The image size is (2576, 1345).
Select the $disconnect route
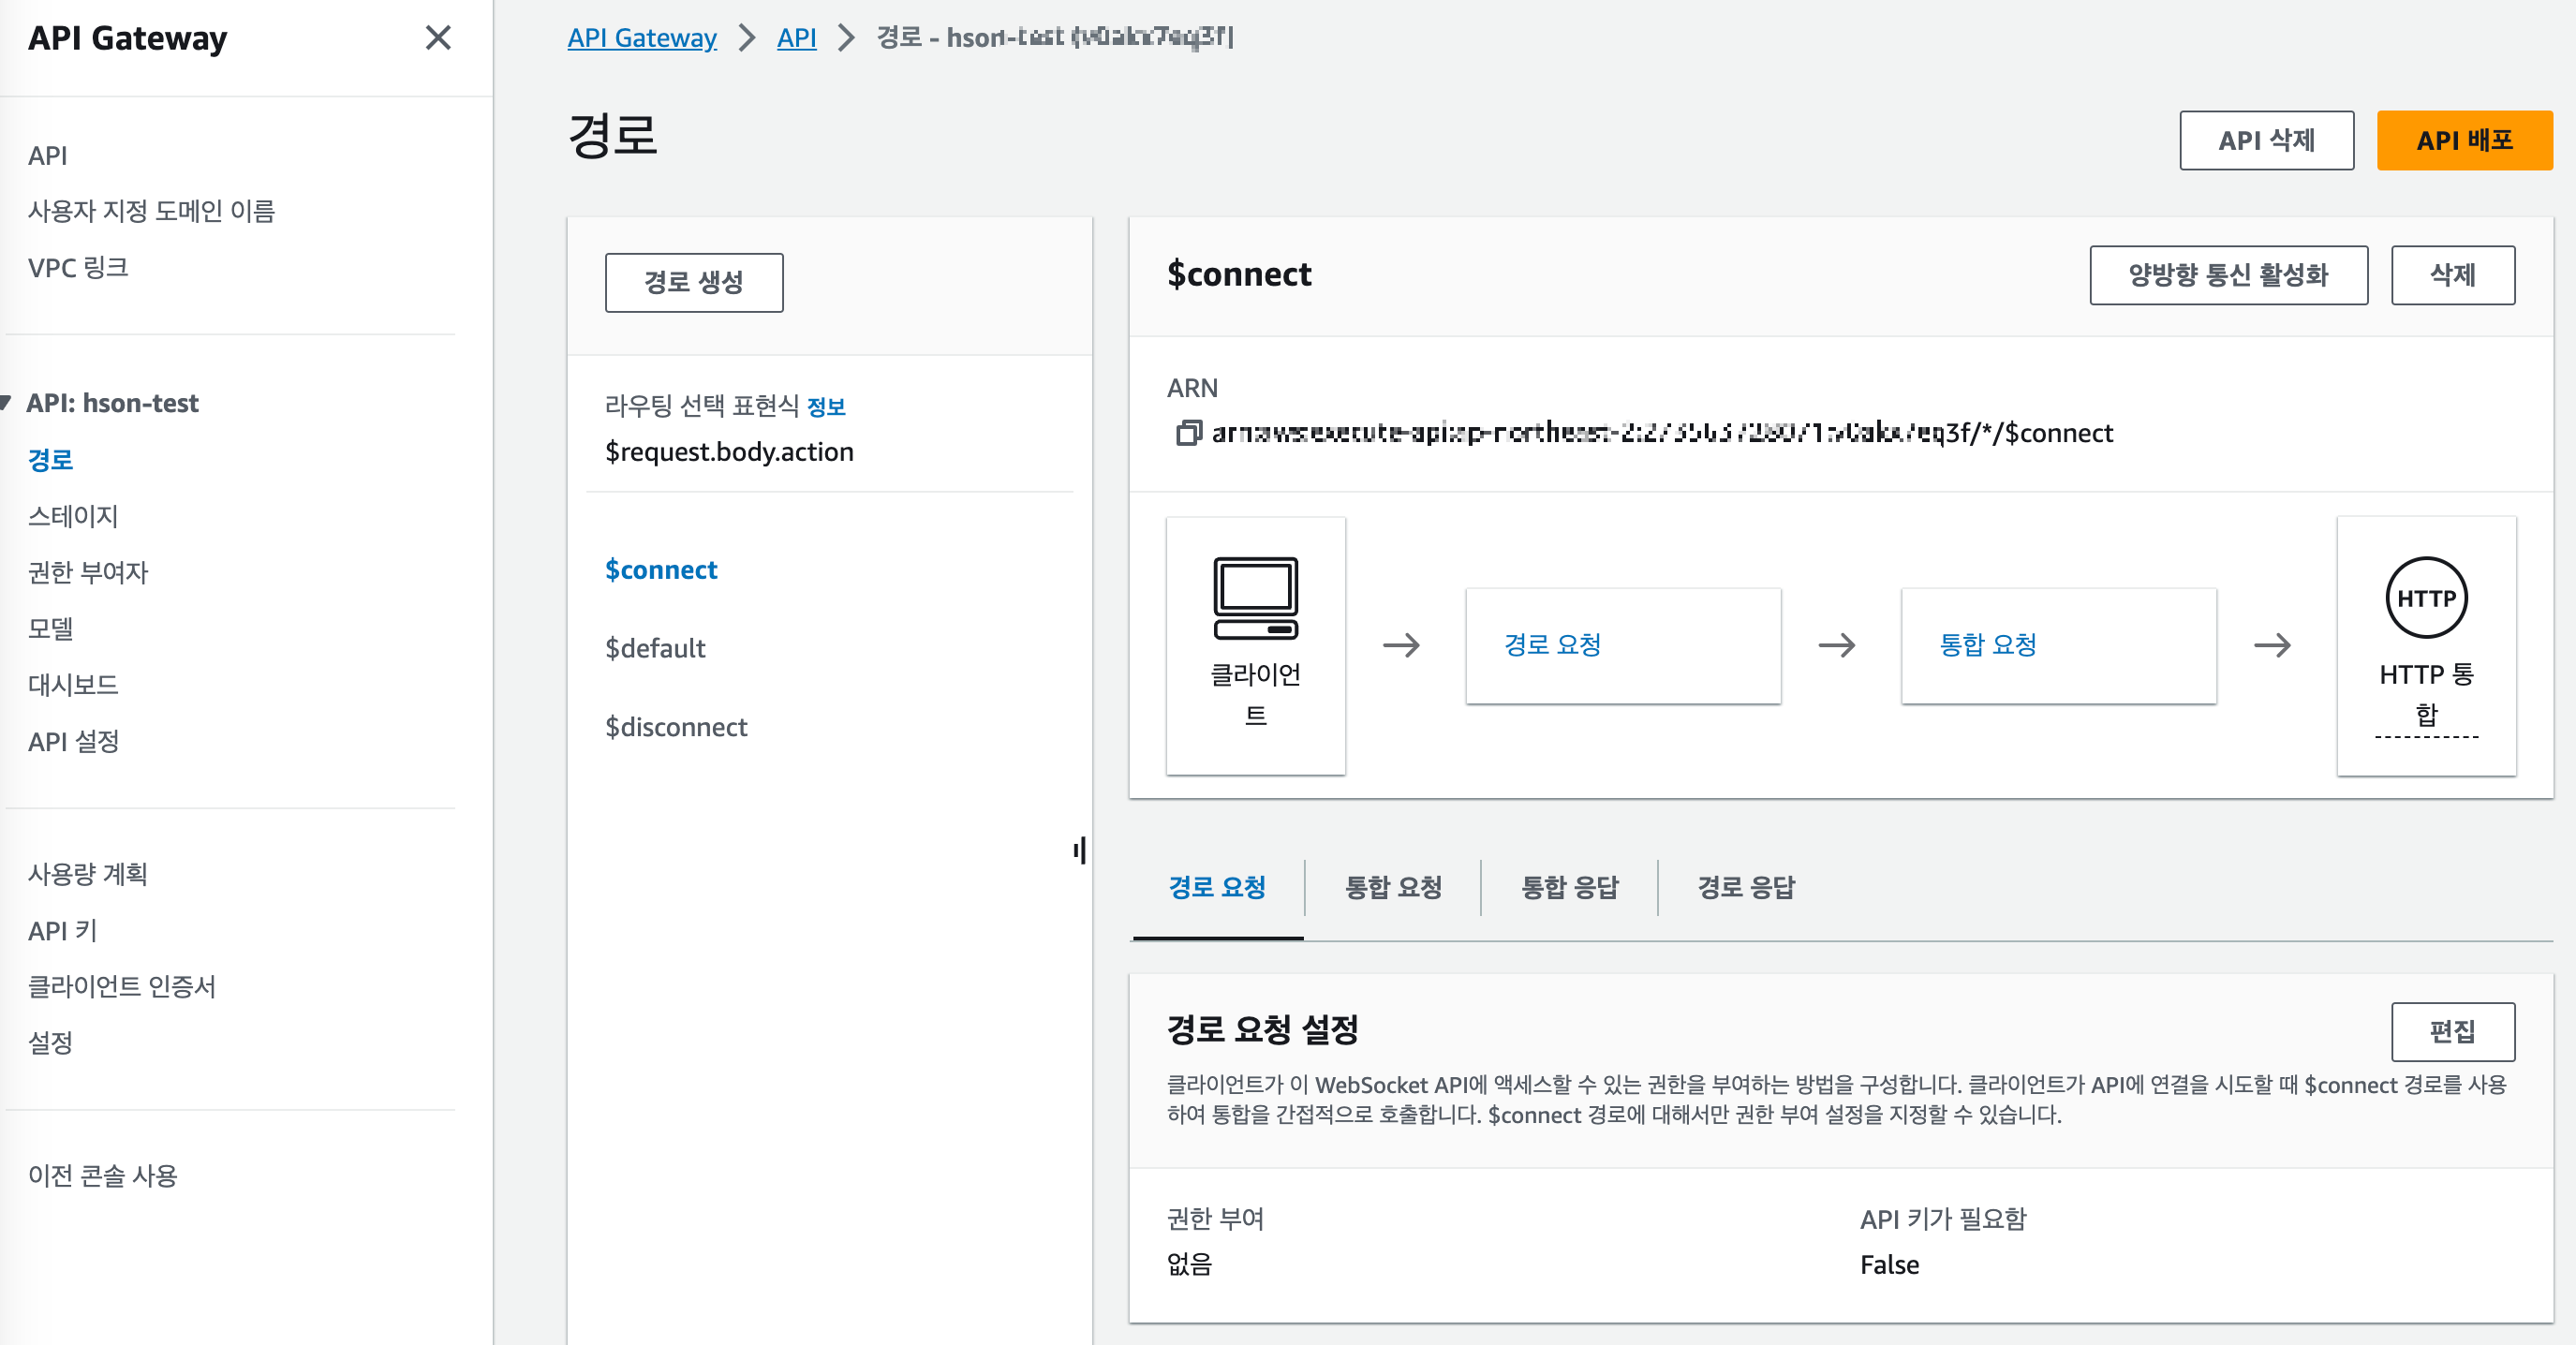[676, 727]
